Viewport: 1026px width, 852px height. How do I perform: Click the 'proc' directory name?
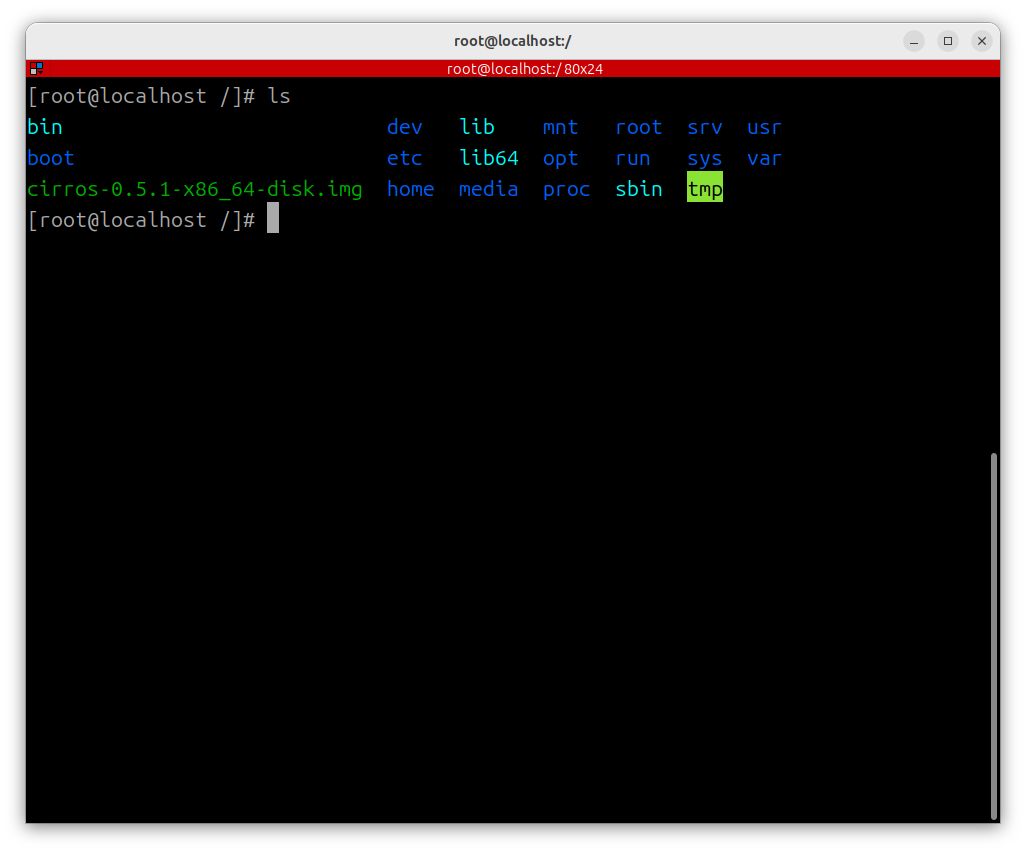tap(566, 189)
